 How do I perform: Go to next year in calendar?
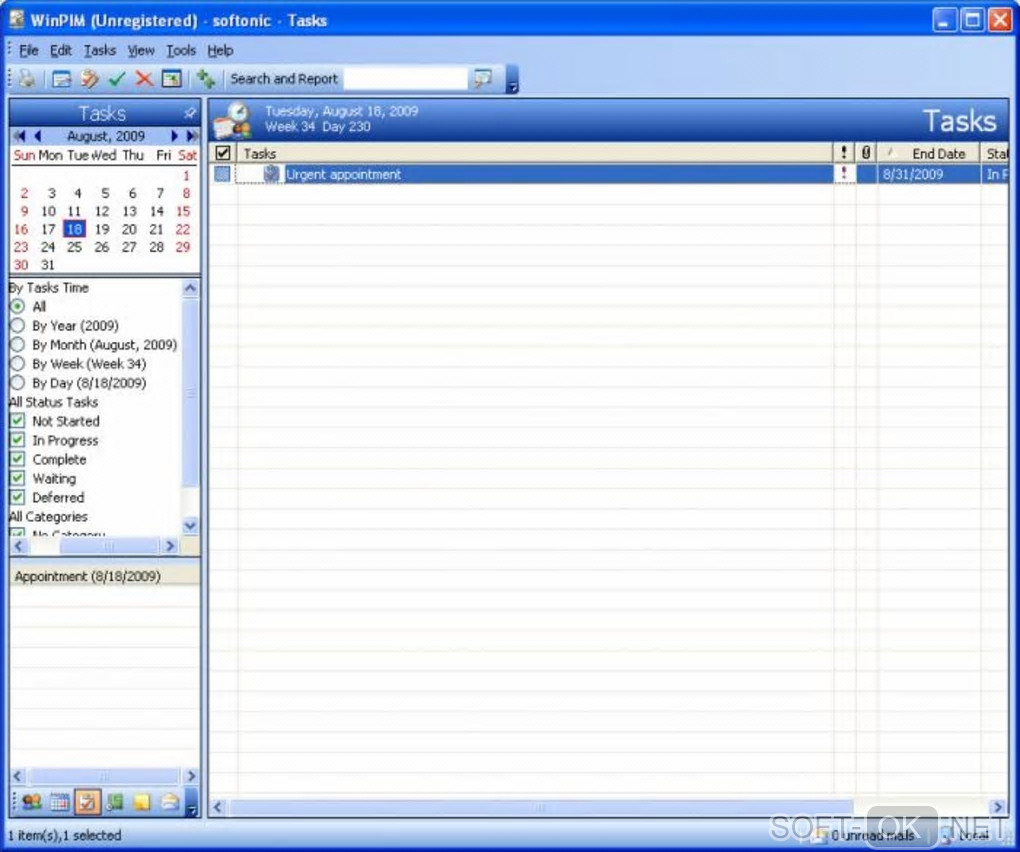pyautogui.click(x=192, y=136)
